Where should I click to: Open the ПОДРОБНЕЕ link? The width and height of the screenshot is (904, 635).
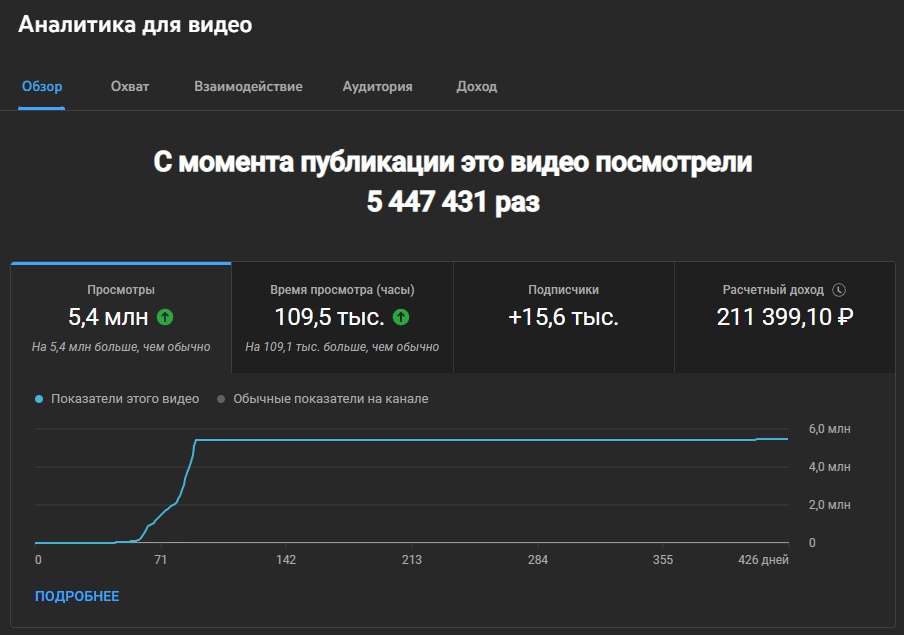(77, 597)
